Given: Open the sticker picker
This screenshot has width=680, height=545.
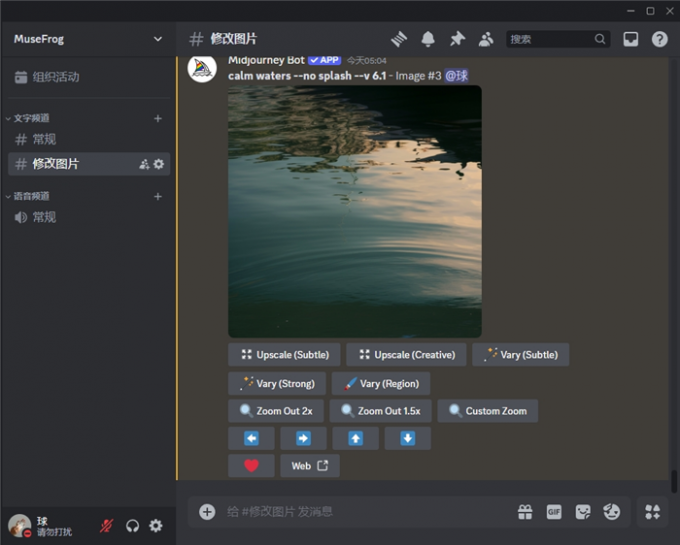Looking at the screenshot, I should pos(583,512).
